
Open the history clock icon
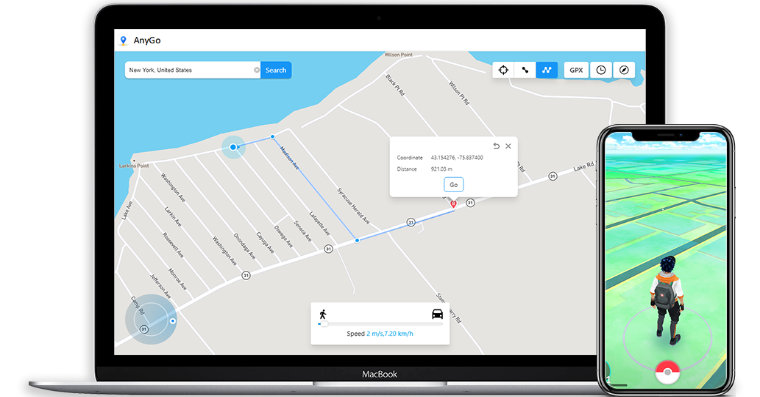pos(601,70)
